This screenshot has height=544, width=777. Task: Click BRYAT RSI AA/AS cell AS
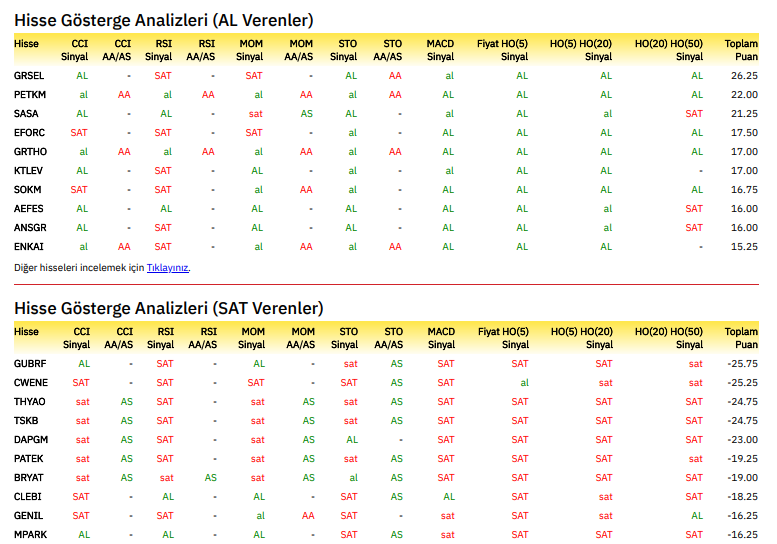coord(211,478)
